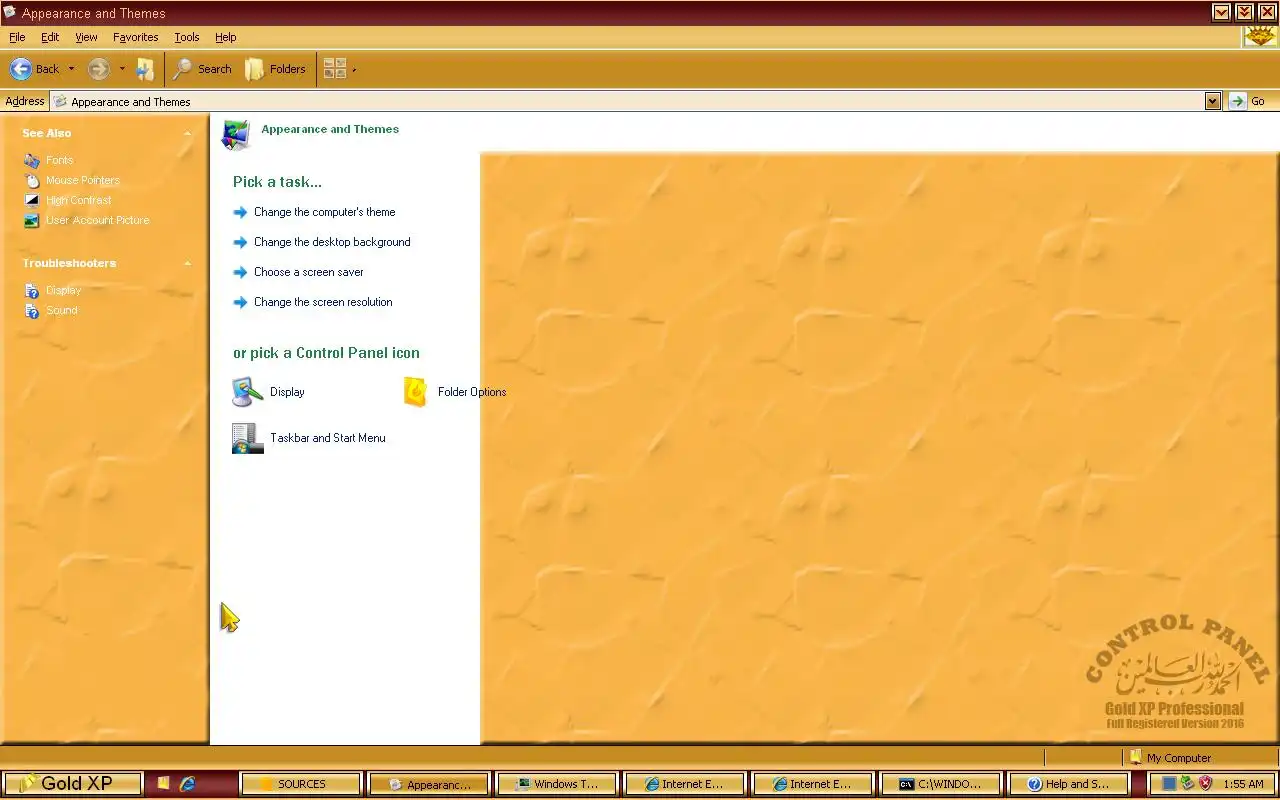Toggle the Folders pane button
Viewport: 1280px width, 800px height.
(x=275, y=69)
